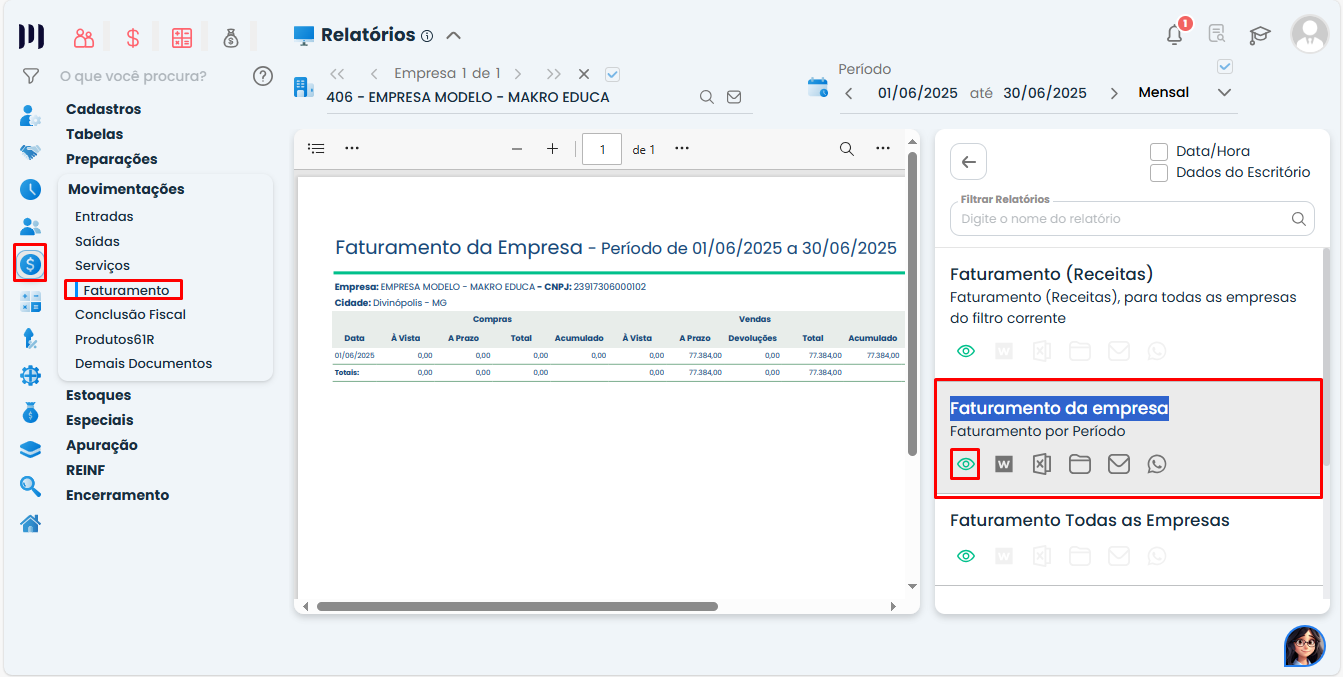Zoom in on the report with the plus button
Screen dimensions: 1343x677
click(x=552, y=148)
